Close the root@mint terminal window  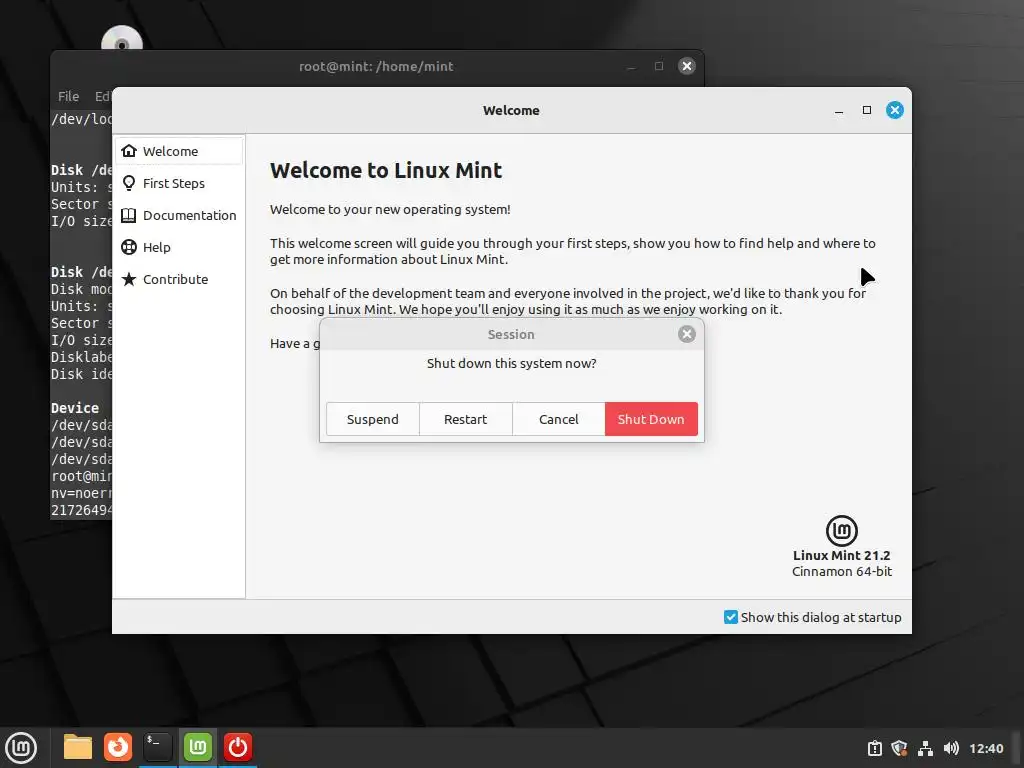[x=686, y=66]
